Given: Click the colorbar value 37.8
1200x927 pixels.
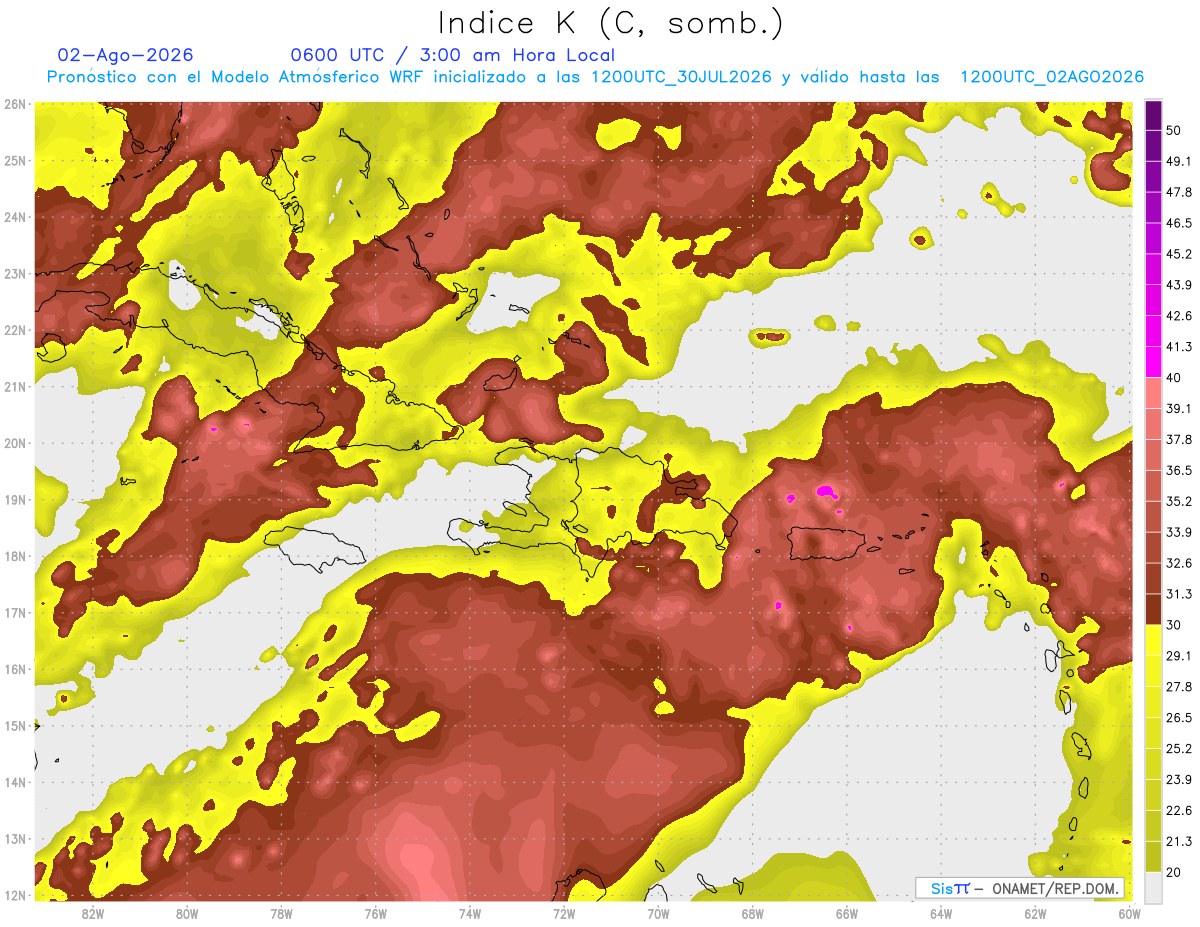Looking at the screenshot, I should coord(1179,439).
